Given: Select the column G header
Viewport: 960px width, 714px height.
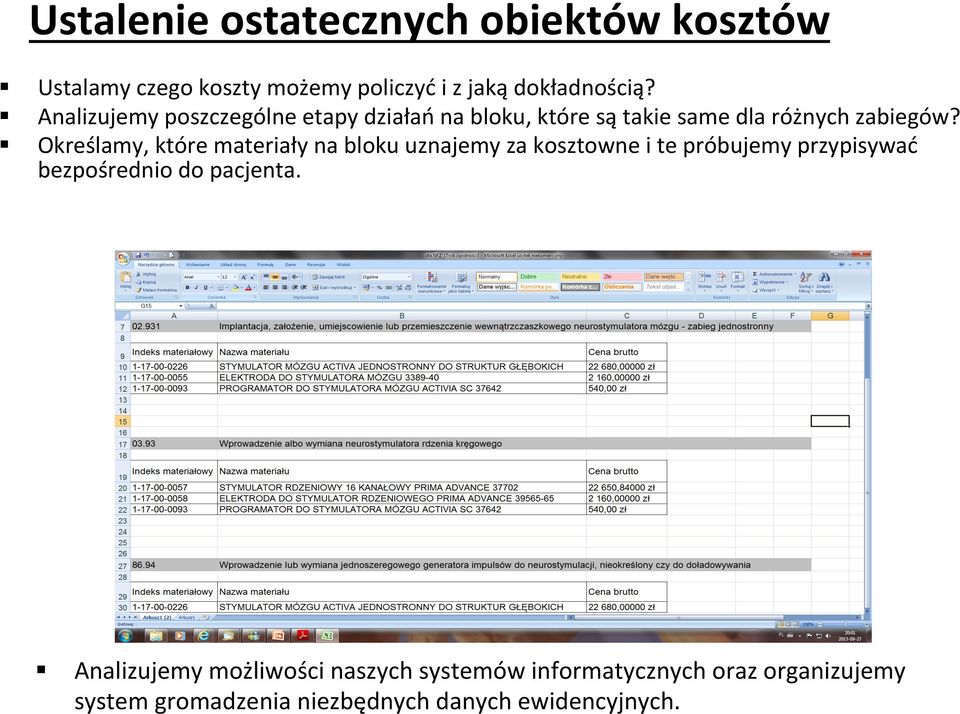Looking at the screenshot, I should pos(830,315).
